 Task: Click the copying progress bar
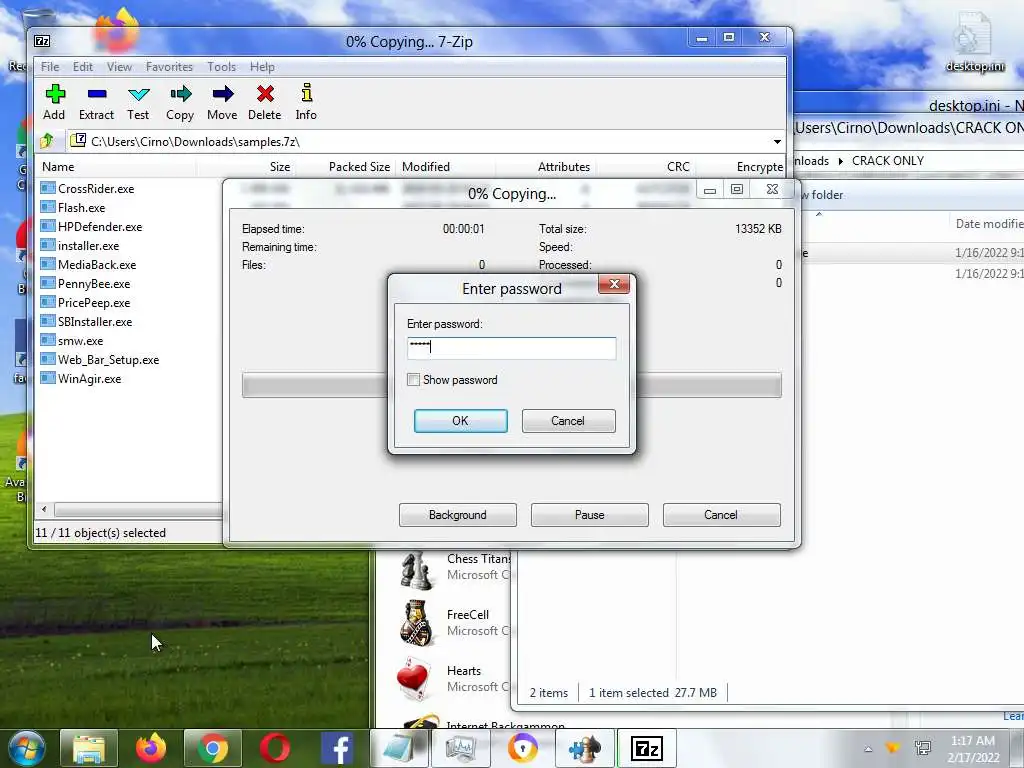511,385
